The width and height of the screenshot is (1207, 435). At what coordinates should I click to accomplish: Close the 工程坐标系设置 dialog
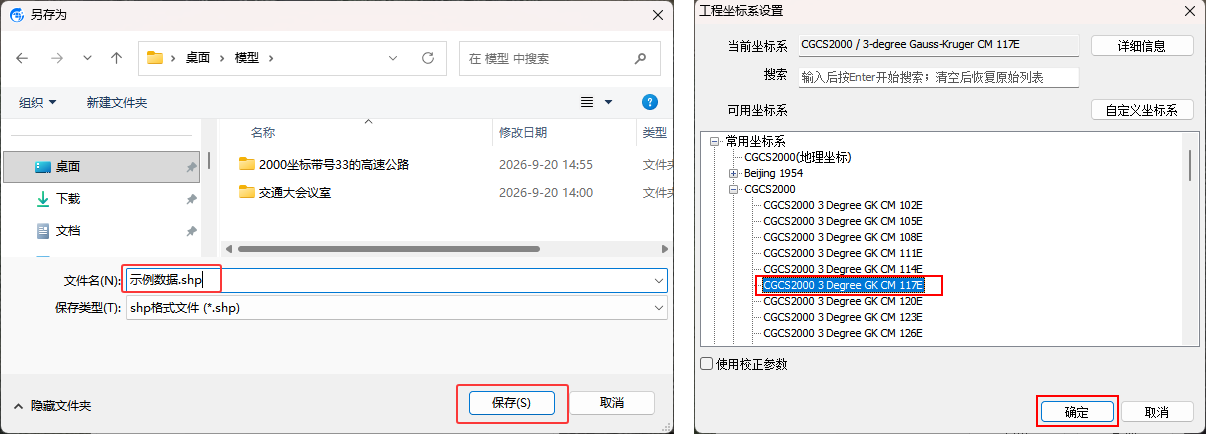click(1189, 11)
